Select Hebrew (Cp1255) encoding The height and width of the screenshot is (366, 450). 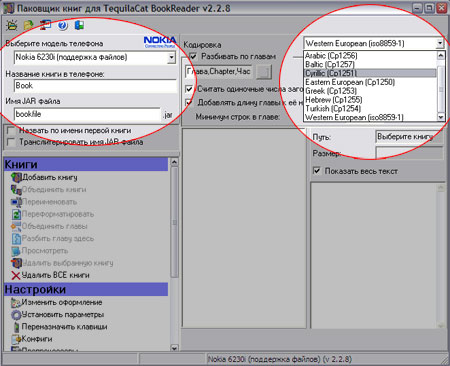[x=370, y=99]
